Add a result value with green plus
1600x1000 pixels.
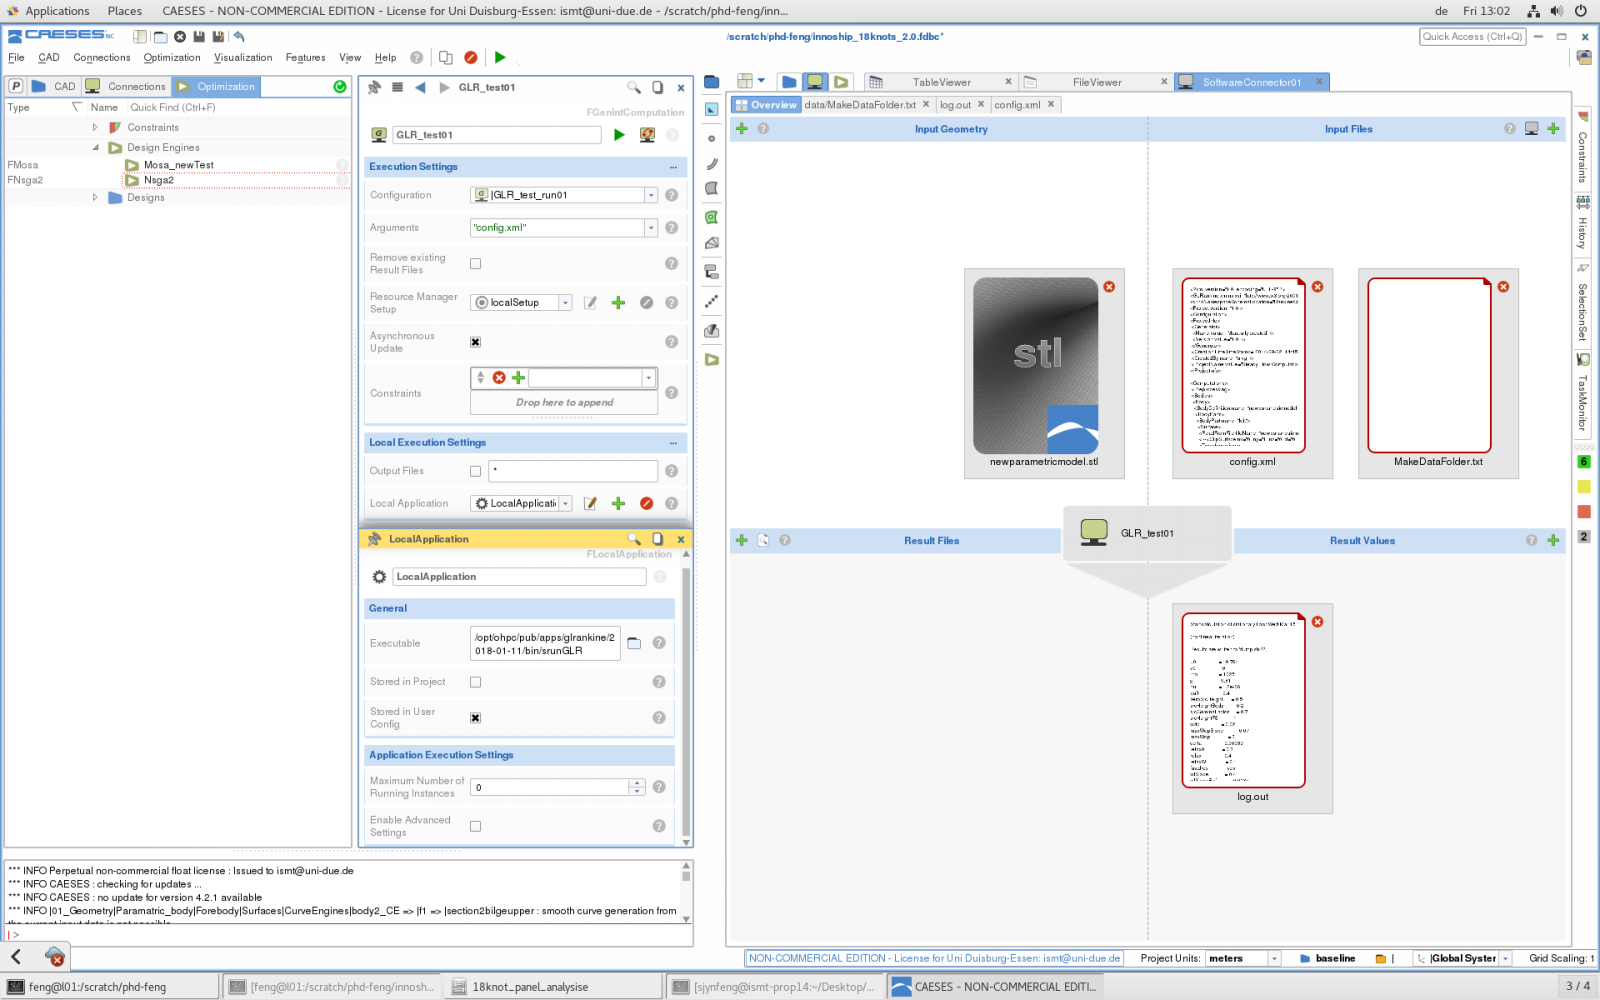tap(1553, 541)
